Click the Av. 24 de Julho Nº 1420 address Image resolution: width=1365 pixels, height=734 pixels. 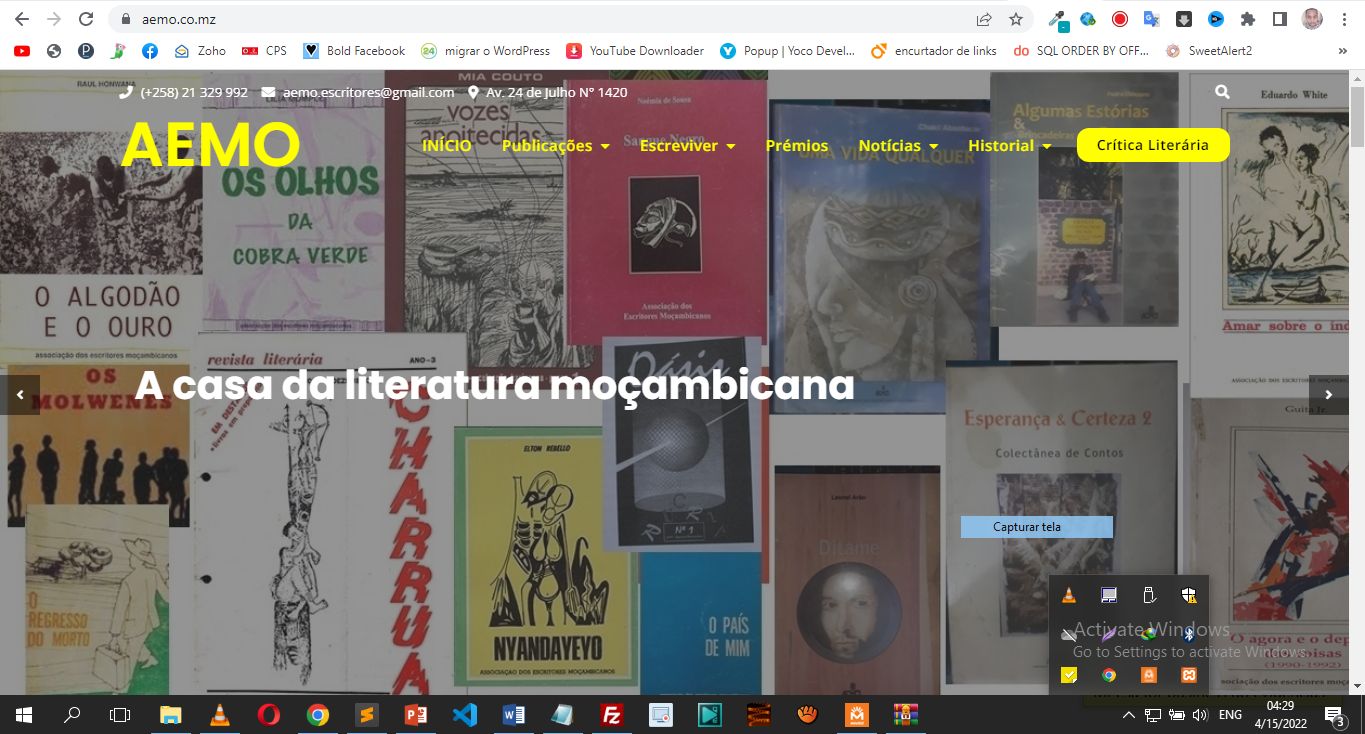click(x=547, y=92)
